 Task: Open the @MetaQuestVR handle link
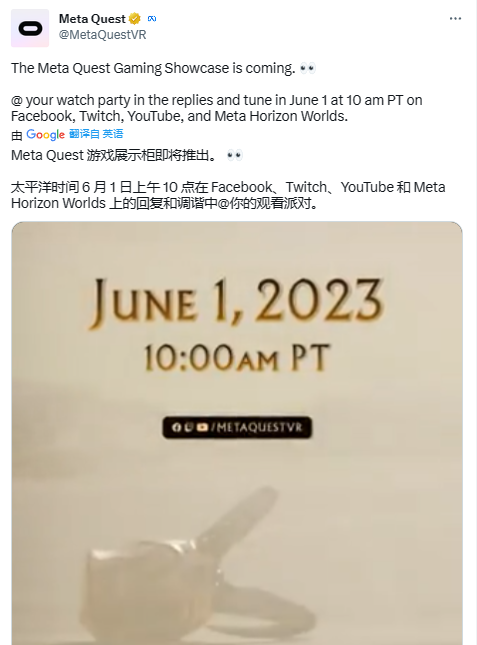coord(102,35)
